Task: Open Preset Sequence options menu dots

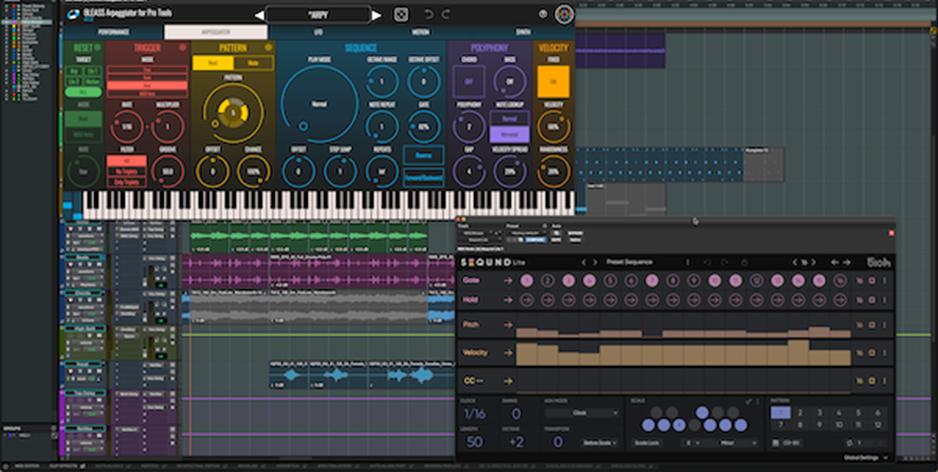Action: pos(687,262)
